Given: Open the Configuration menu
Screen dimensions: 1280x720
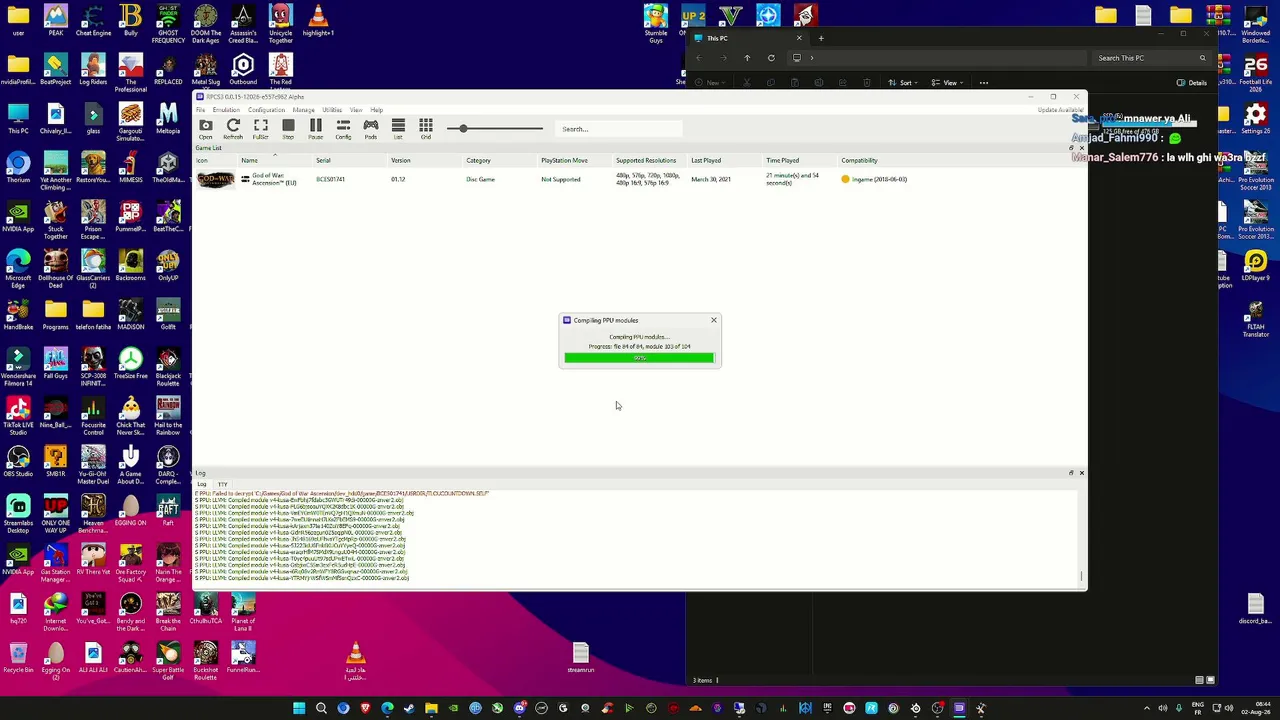Looking at the screenshot, I should click(267, 110).
